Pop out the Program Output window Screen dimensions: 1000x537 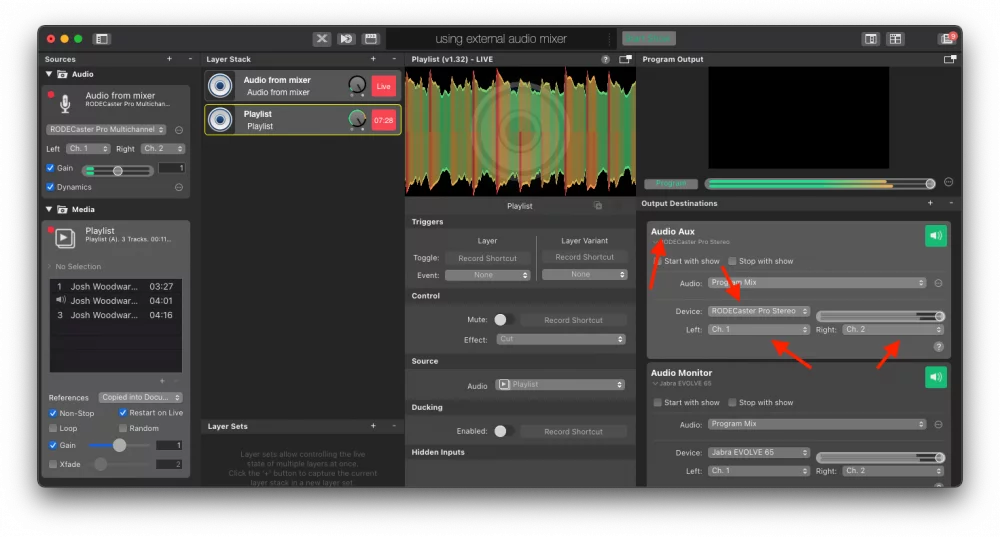coord(950,59)
